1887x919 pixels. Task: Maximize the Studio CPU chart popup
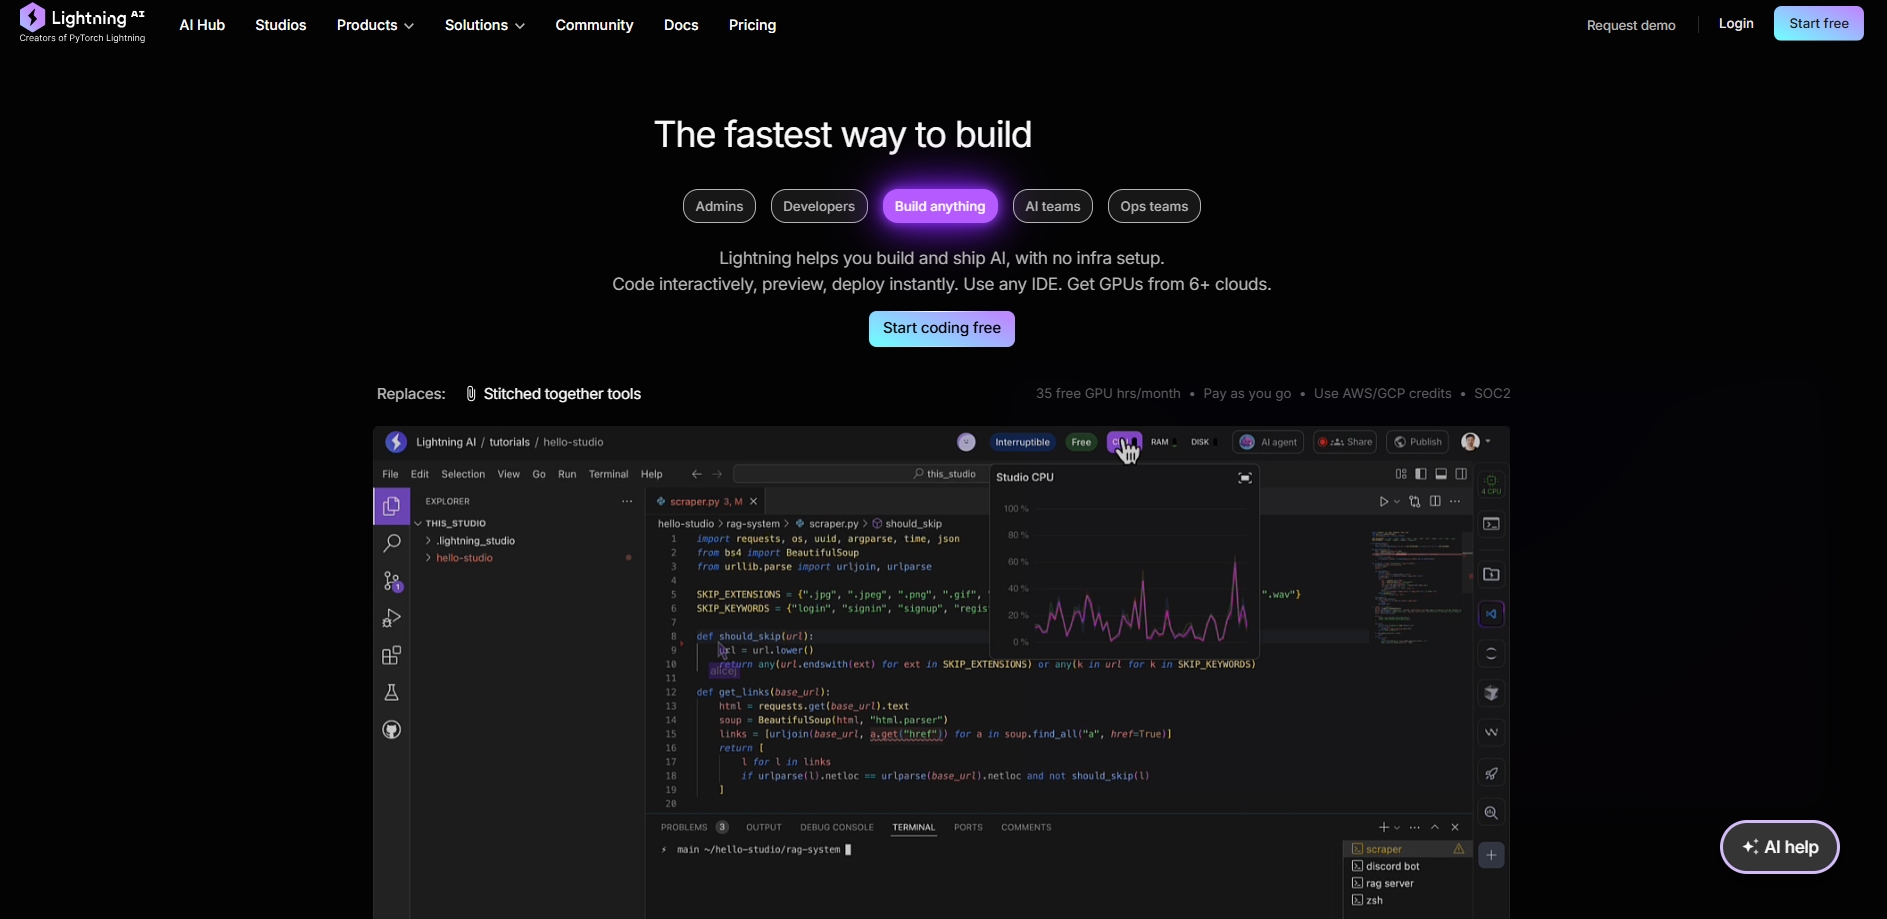coord(1245,478)
